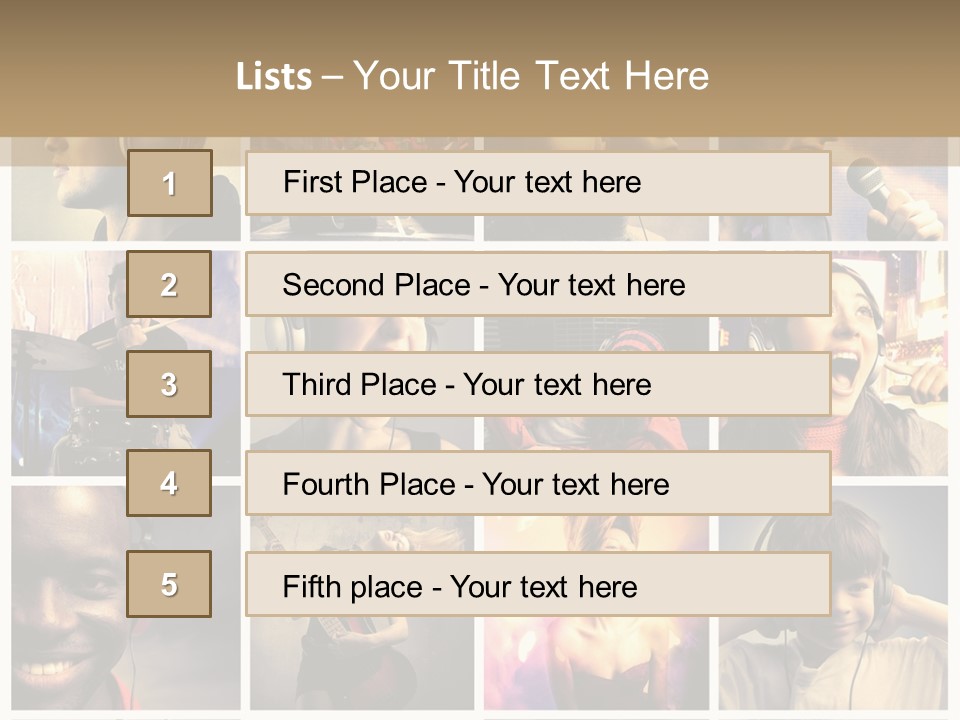Click the Third Place text bar
Screen dimensions: 960x720
click(x=538, y=384)
